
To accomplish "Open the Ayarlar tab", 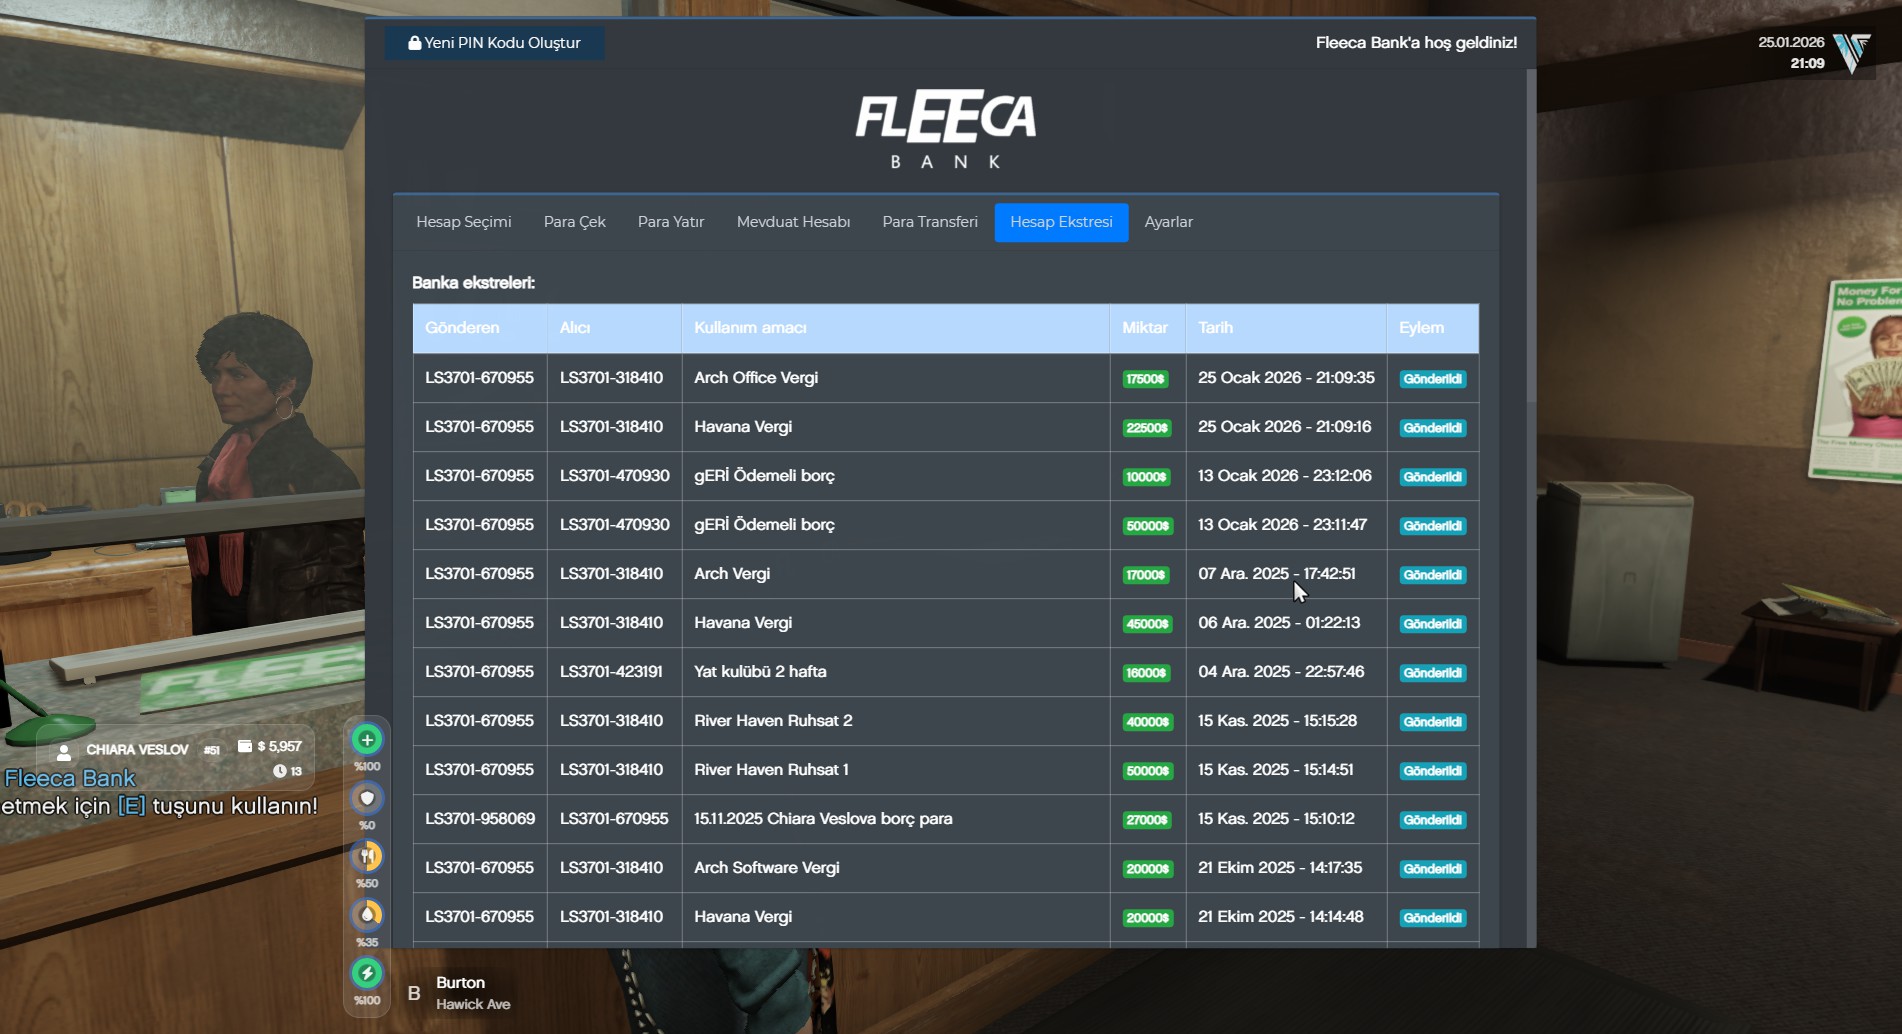I will pos(1169,222).
